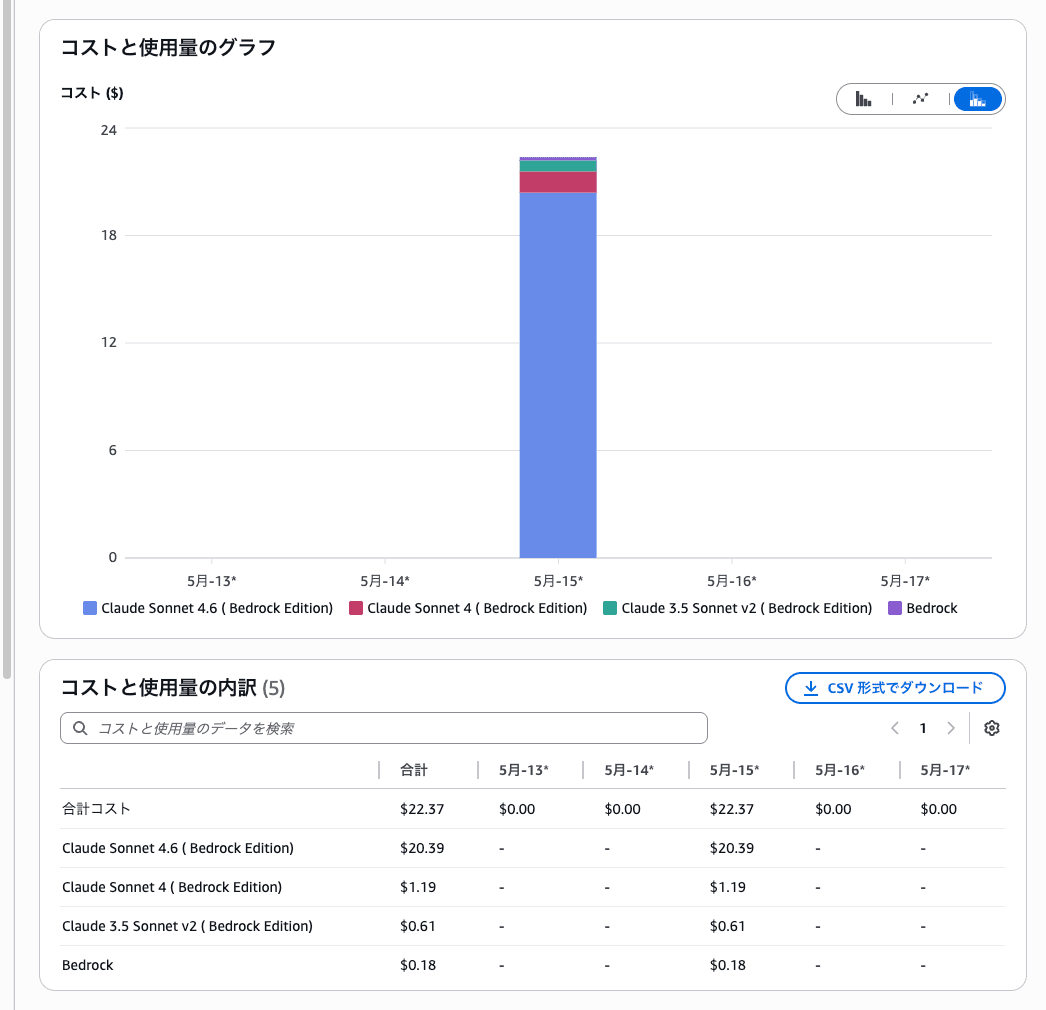Focus the cost data search field

[x=384, y=728]
